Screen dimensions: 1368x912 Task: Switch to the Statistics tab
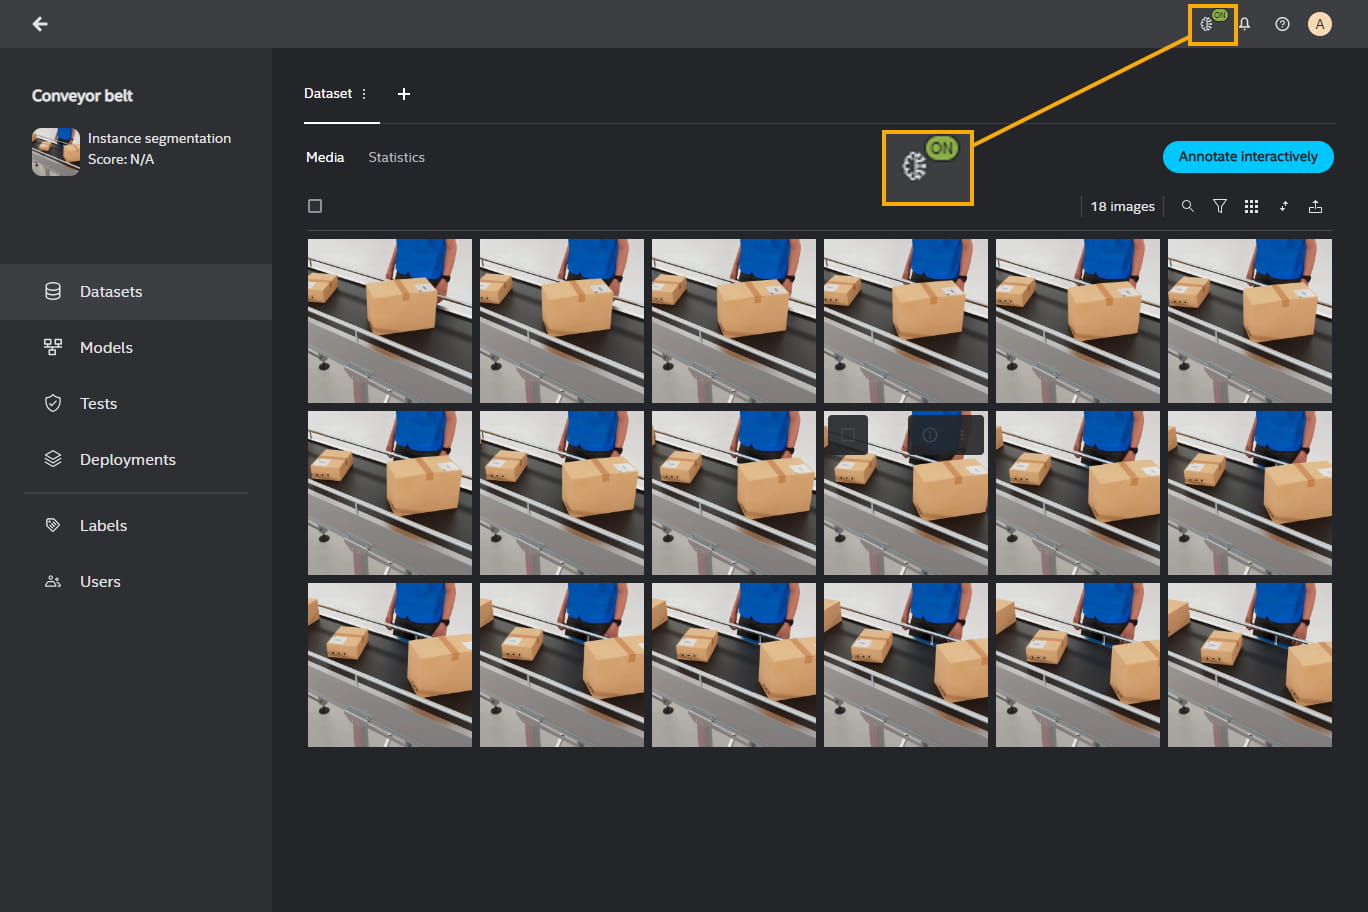[x=396, y=157]
